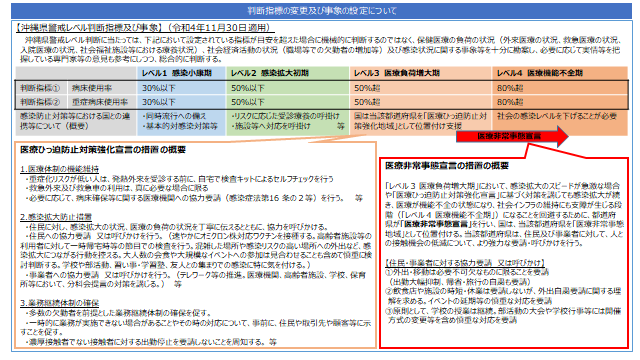Click the '基本的対感染対策等' bullet
Viewport: 640px width, 360px height.
pos(180,126)
